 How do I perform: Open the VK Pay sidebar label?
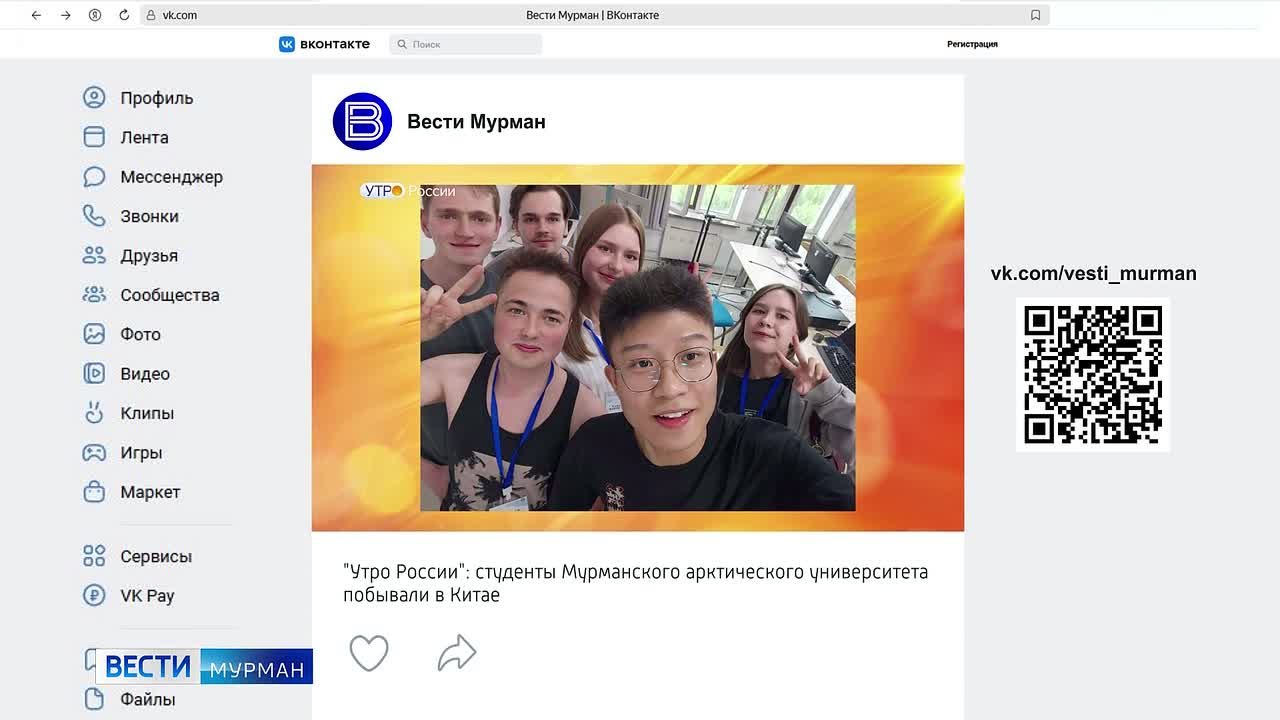click(147, 596)
